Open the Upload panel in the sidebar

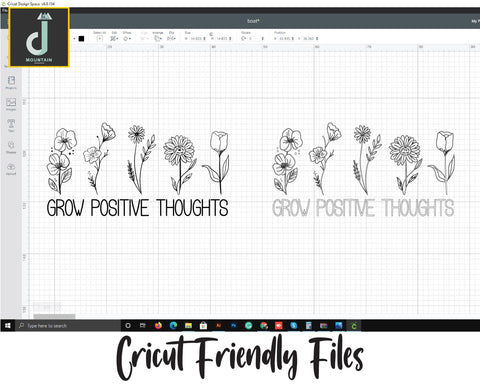[x=11, y=169]
